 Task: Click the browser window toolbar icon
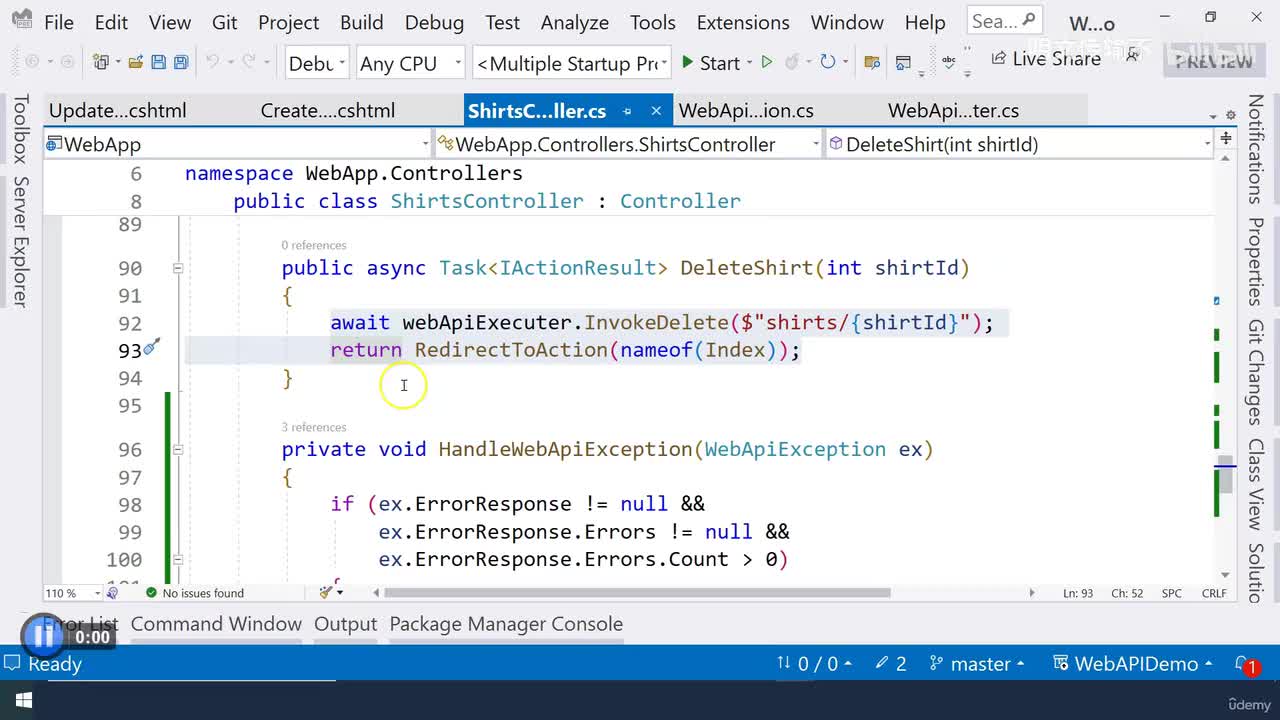pos(903,62)
